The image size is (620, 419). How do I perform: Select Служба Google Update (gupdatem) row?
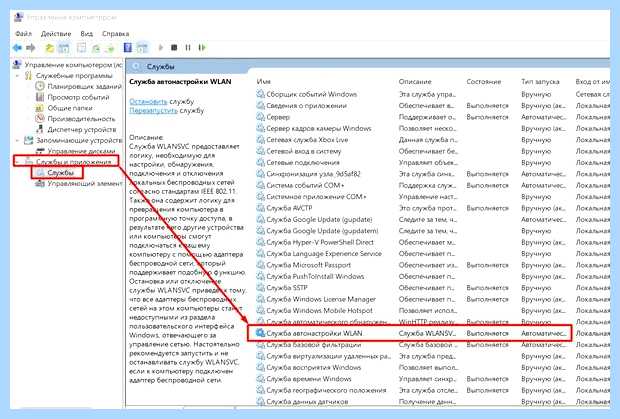coord(322,231)
